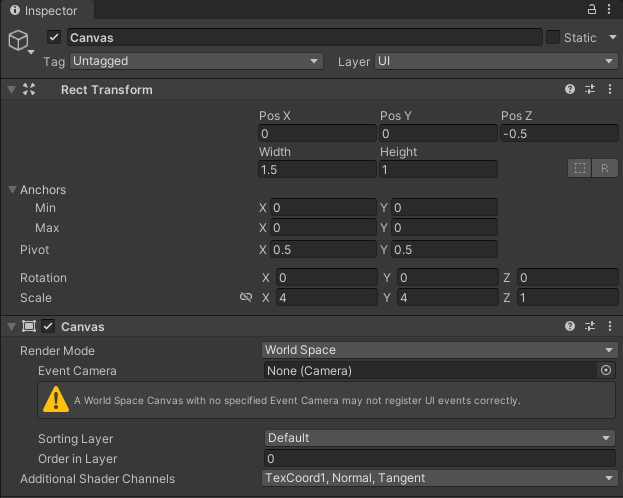This screenshot has width=623, height=498.
Task: Click Scale X field showing 4
Action: tap(327, 297)
